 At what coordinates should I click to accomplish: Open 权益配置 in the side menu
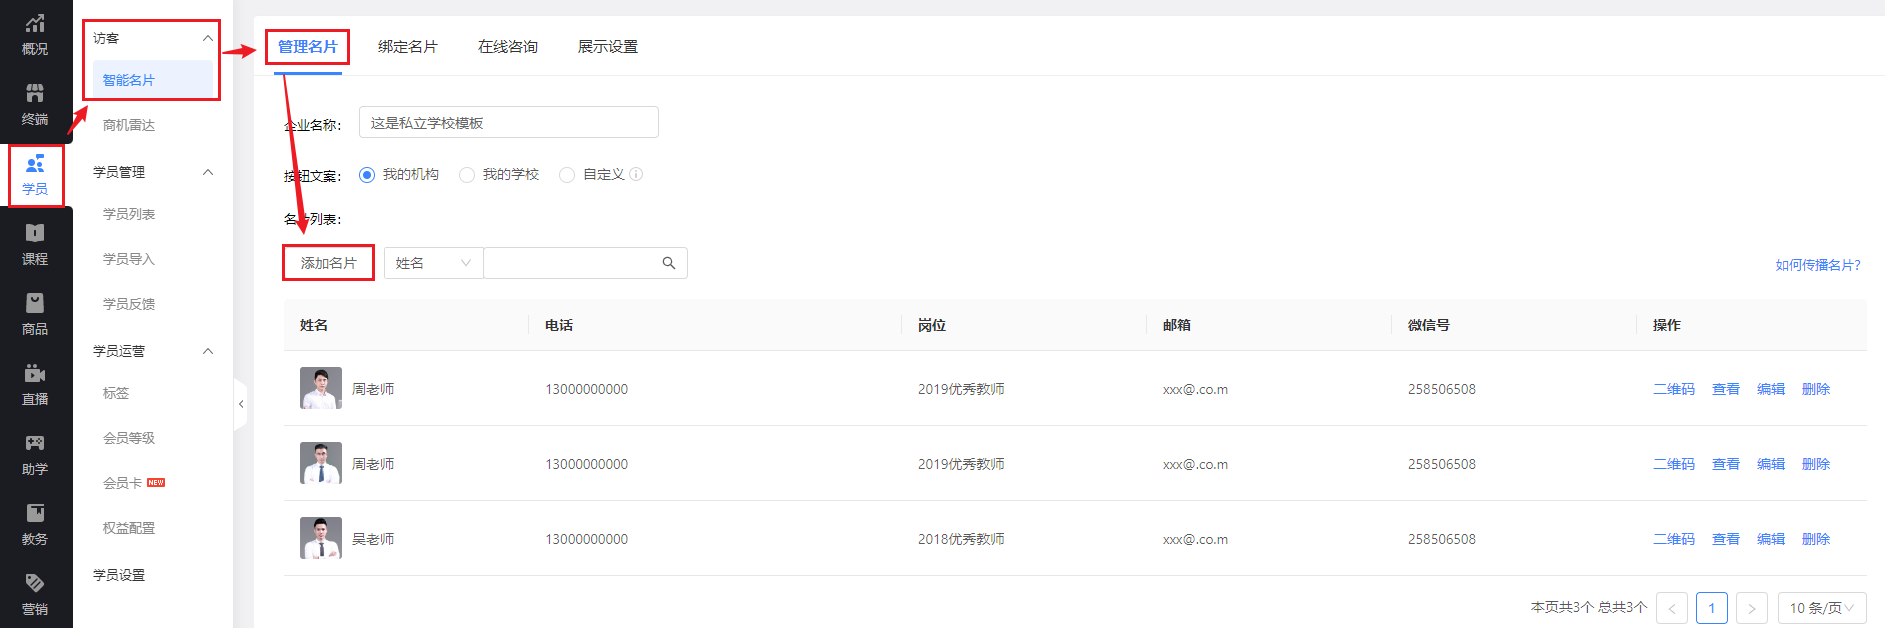coord(129,528)
